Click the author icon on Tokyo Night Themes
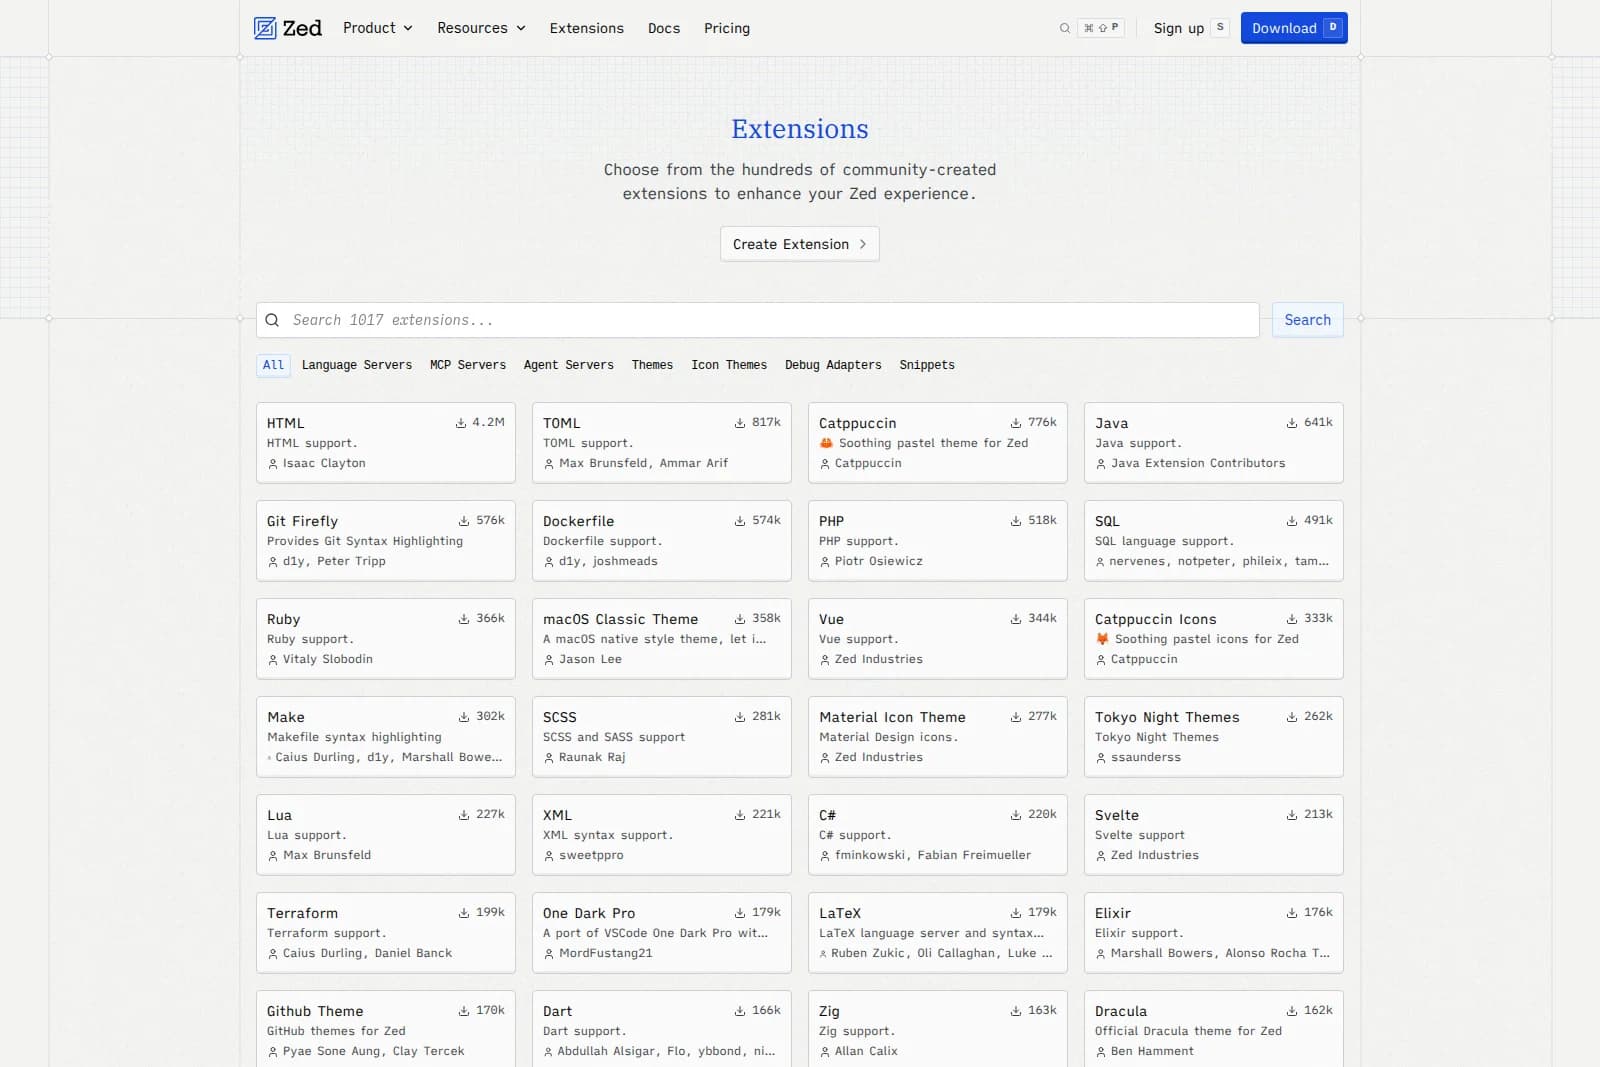The image size is (1600, 1067). click(1099, 757)
